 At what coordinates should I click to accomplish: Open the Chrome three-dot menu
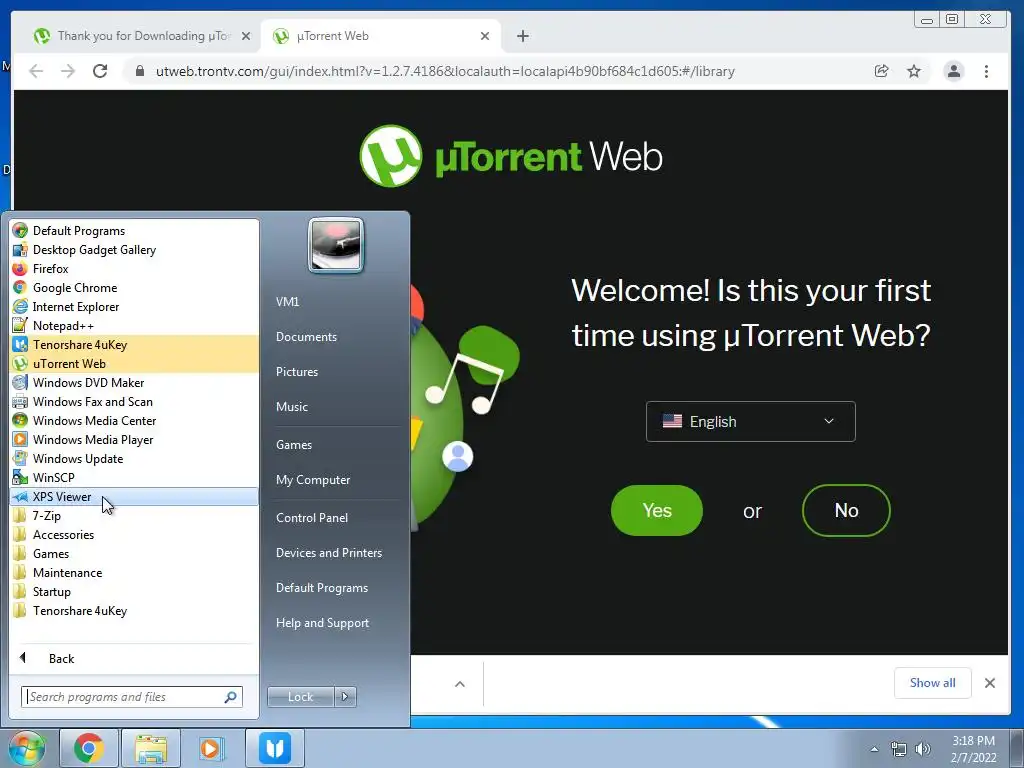pyautogui.click(x=986, y=71)
